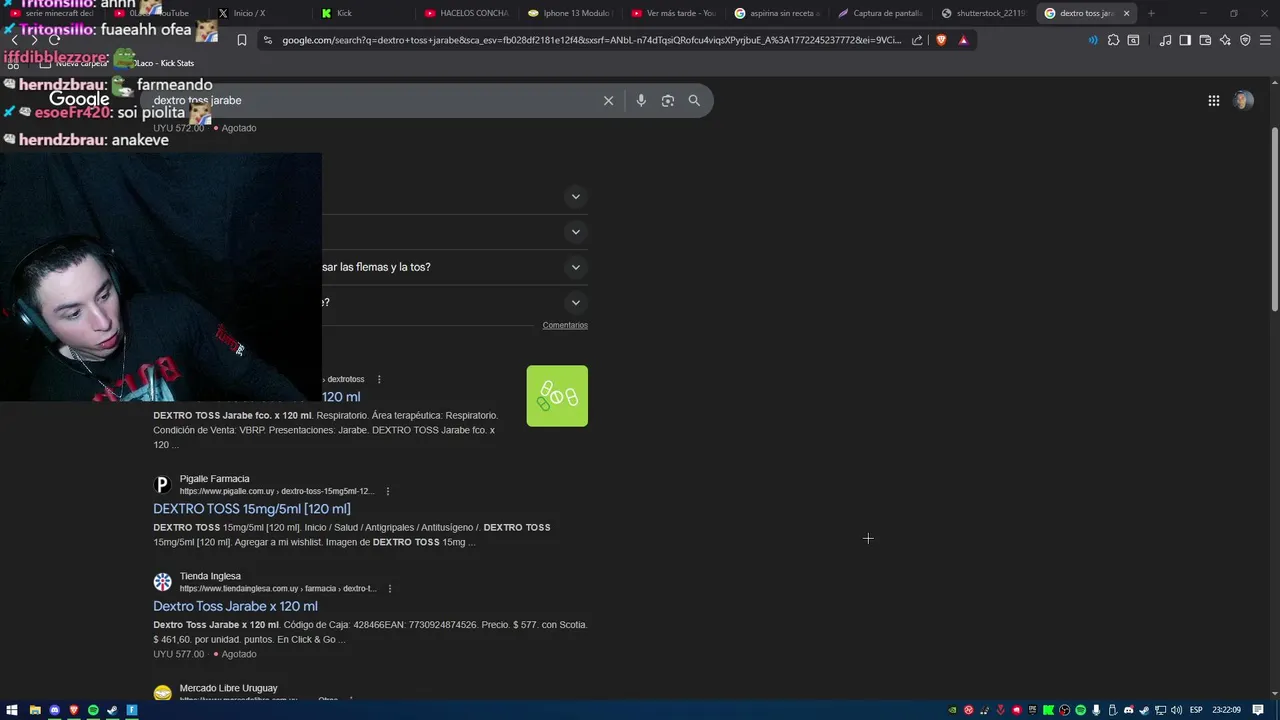Open the Extensions puzzle piece icon

pyautogui.click(x=1114, y=40)
